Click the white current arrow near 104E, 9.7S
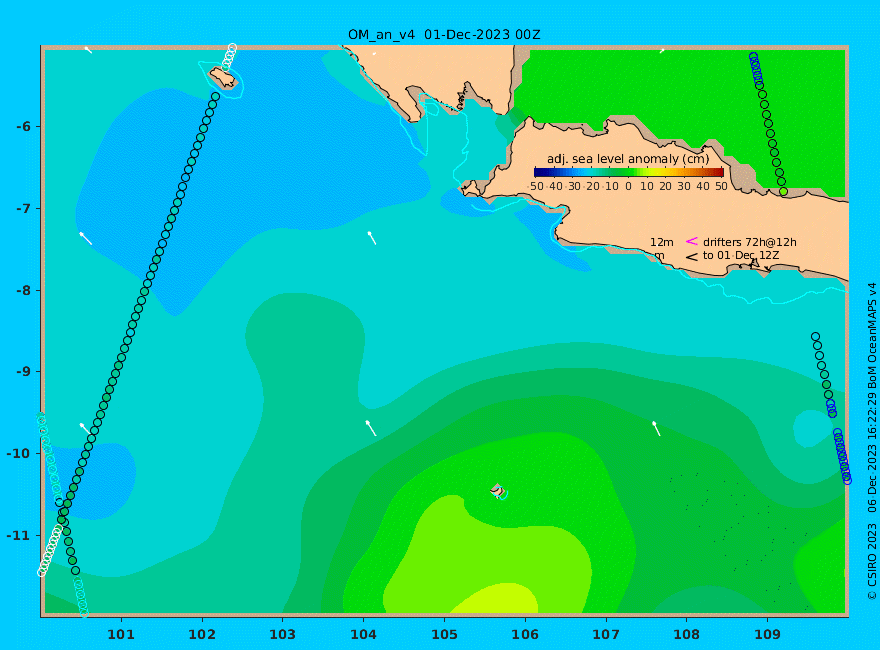Image resolution: width=880 pixels, height=650 pixels. pos(370,428)
